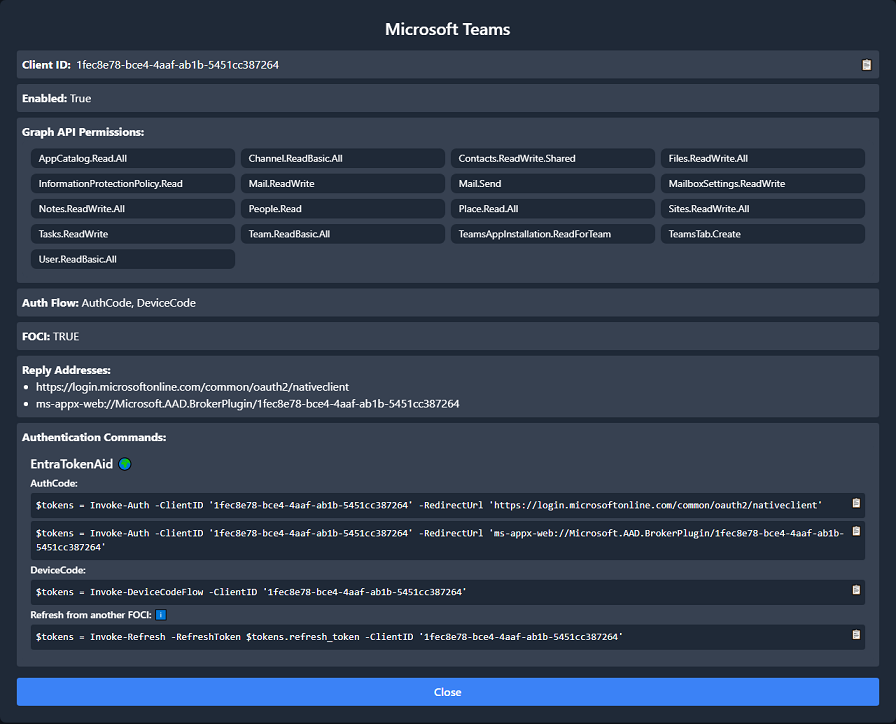
Task: Click the BrokerPlugin Invoke-Auth command text
Action: [439, 540]
